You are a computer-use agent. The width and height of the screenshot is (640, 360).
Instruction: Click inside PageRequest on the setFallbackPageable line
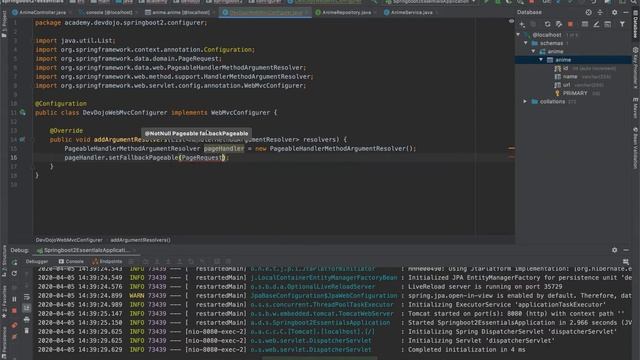(x=202, y=158)
